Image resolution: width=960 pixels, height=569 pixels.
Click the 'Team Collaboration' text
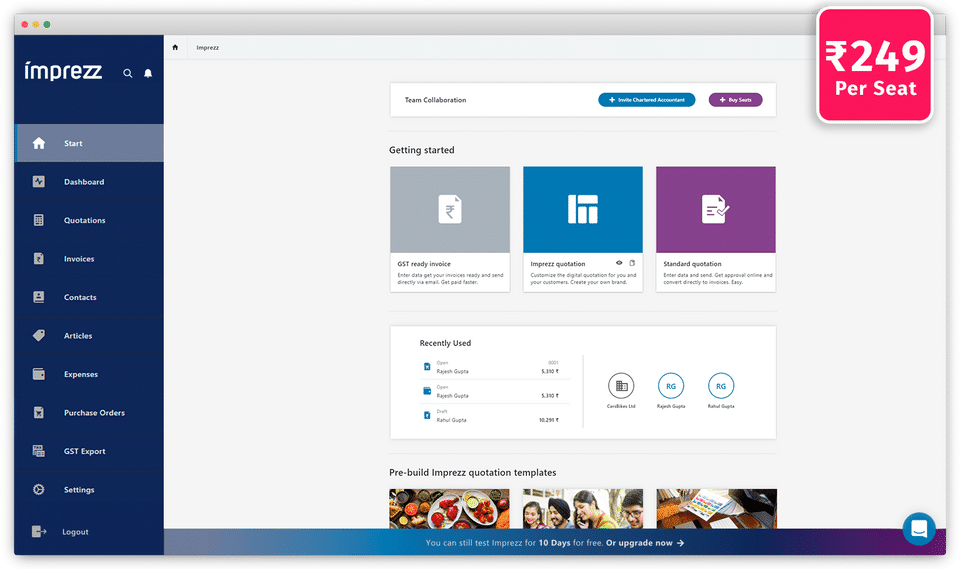pyautogui.click(x=435, y=100)
